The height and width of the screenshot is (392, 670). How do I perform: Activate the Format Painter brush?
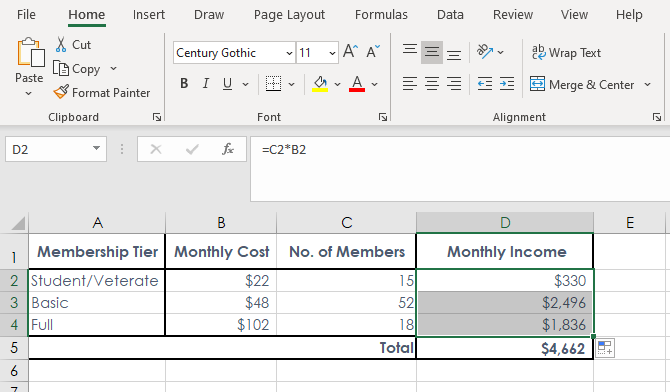click(x=61, y=92)
